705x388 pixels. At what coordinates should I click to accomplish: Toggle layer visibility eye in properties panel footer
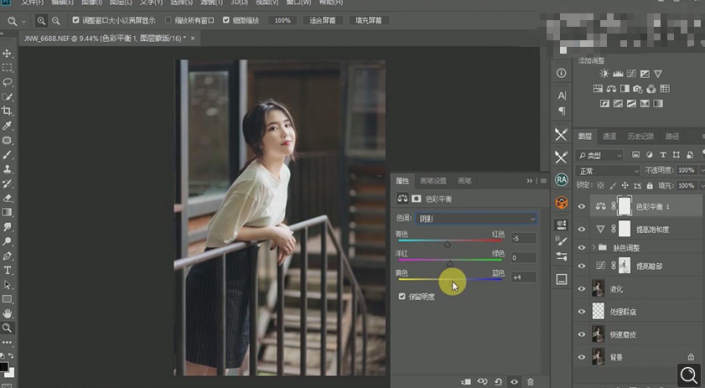click(x=514, y=382)
